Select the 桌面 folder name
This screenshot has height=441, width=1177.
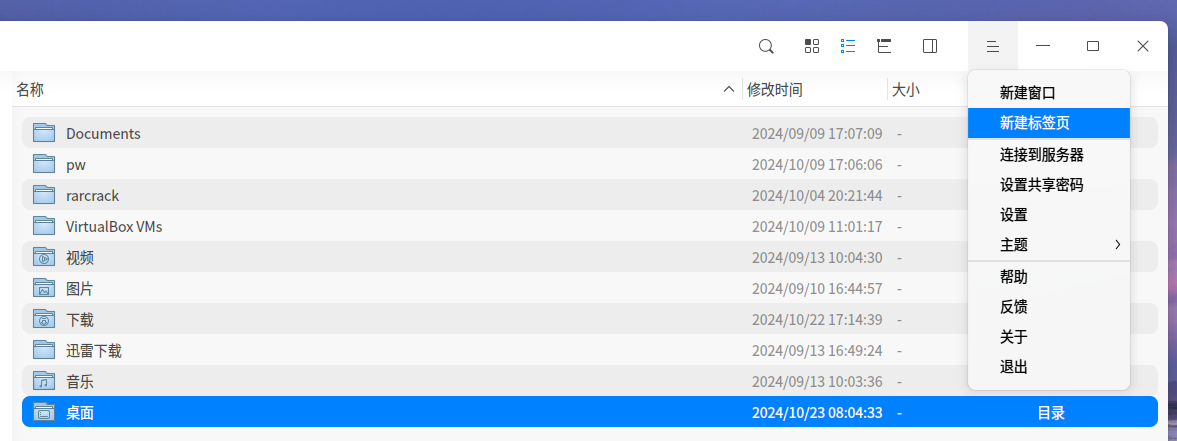(x=80, y=412)
